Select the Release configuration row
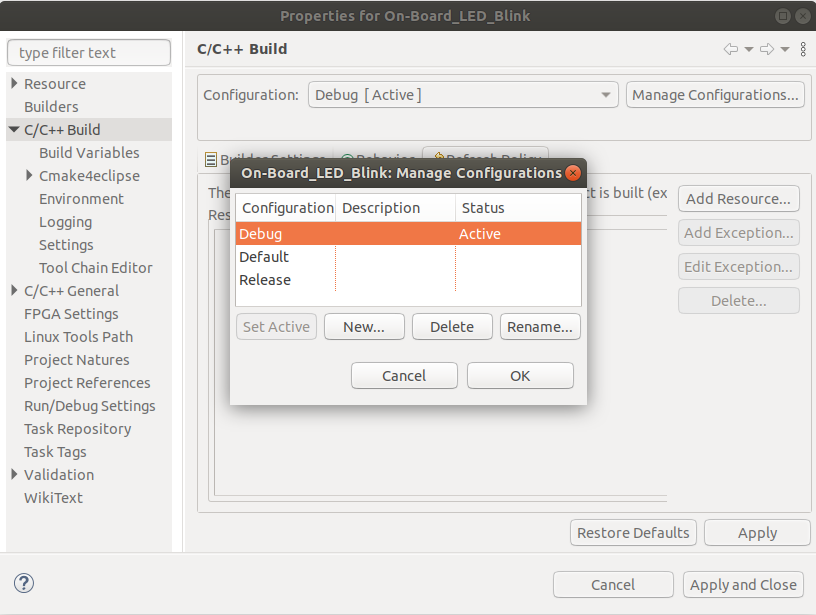This screenshot has height=615, width=816. coord(265,280)
